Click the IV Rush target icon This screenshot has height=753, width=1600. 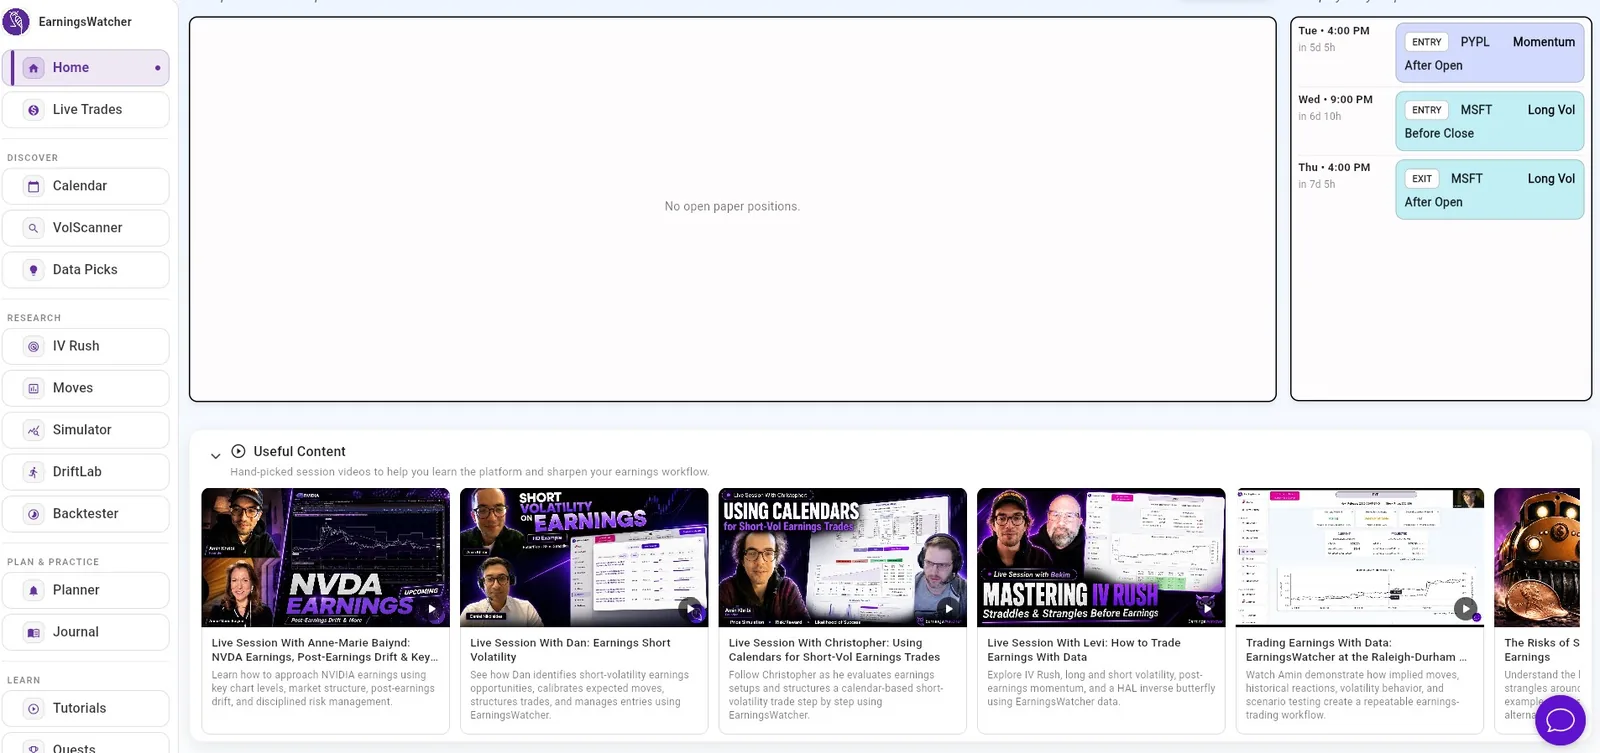(34, 346)
